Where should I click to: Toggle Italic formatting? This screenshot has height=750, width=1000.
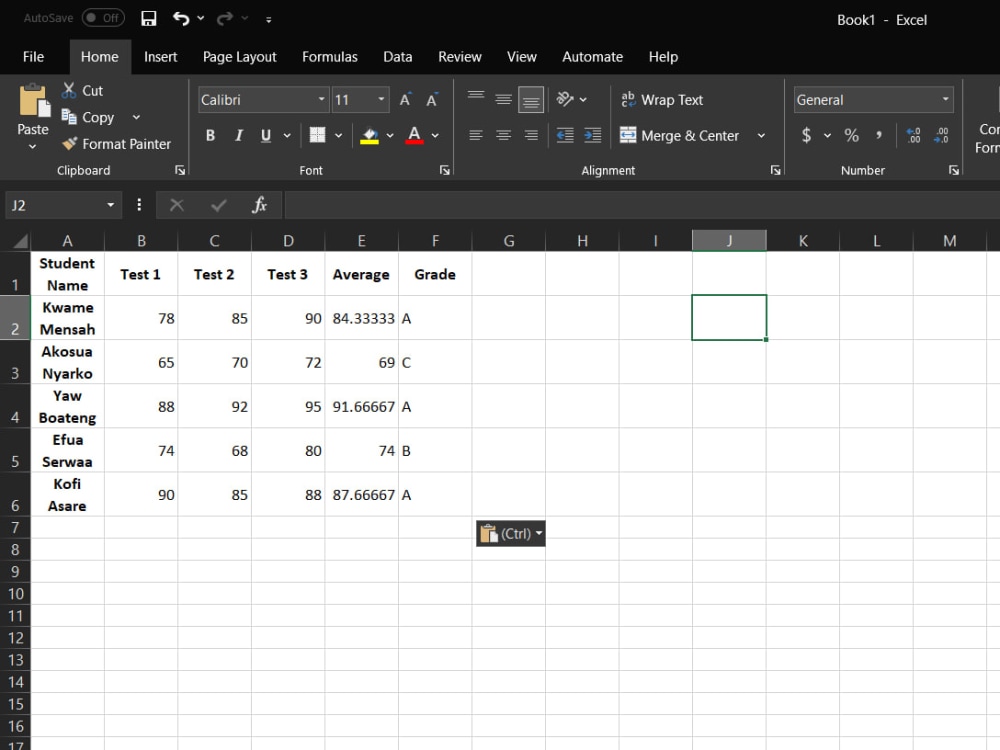click(x=239, y=135)
